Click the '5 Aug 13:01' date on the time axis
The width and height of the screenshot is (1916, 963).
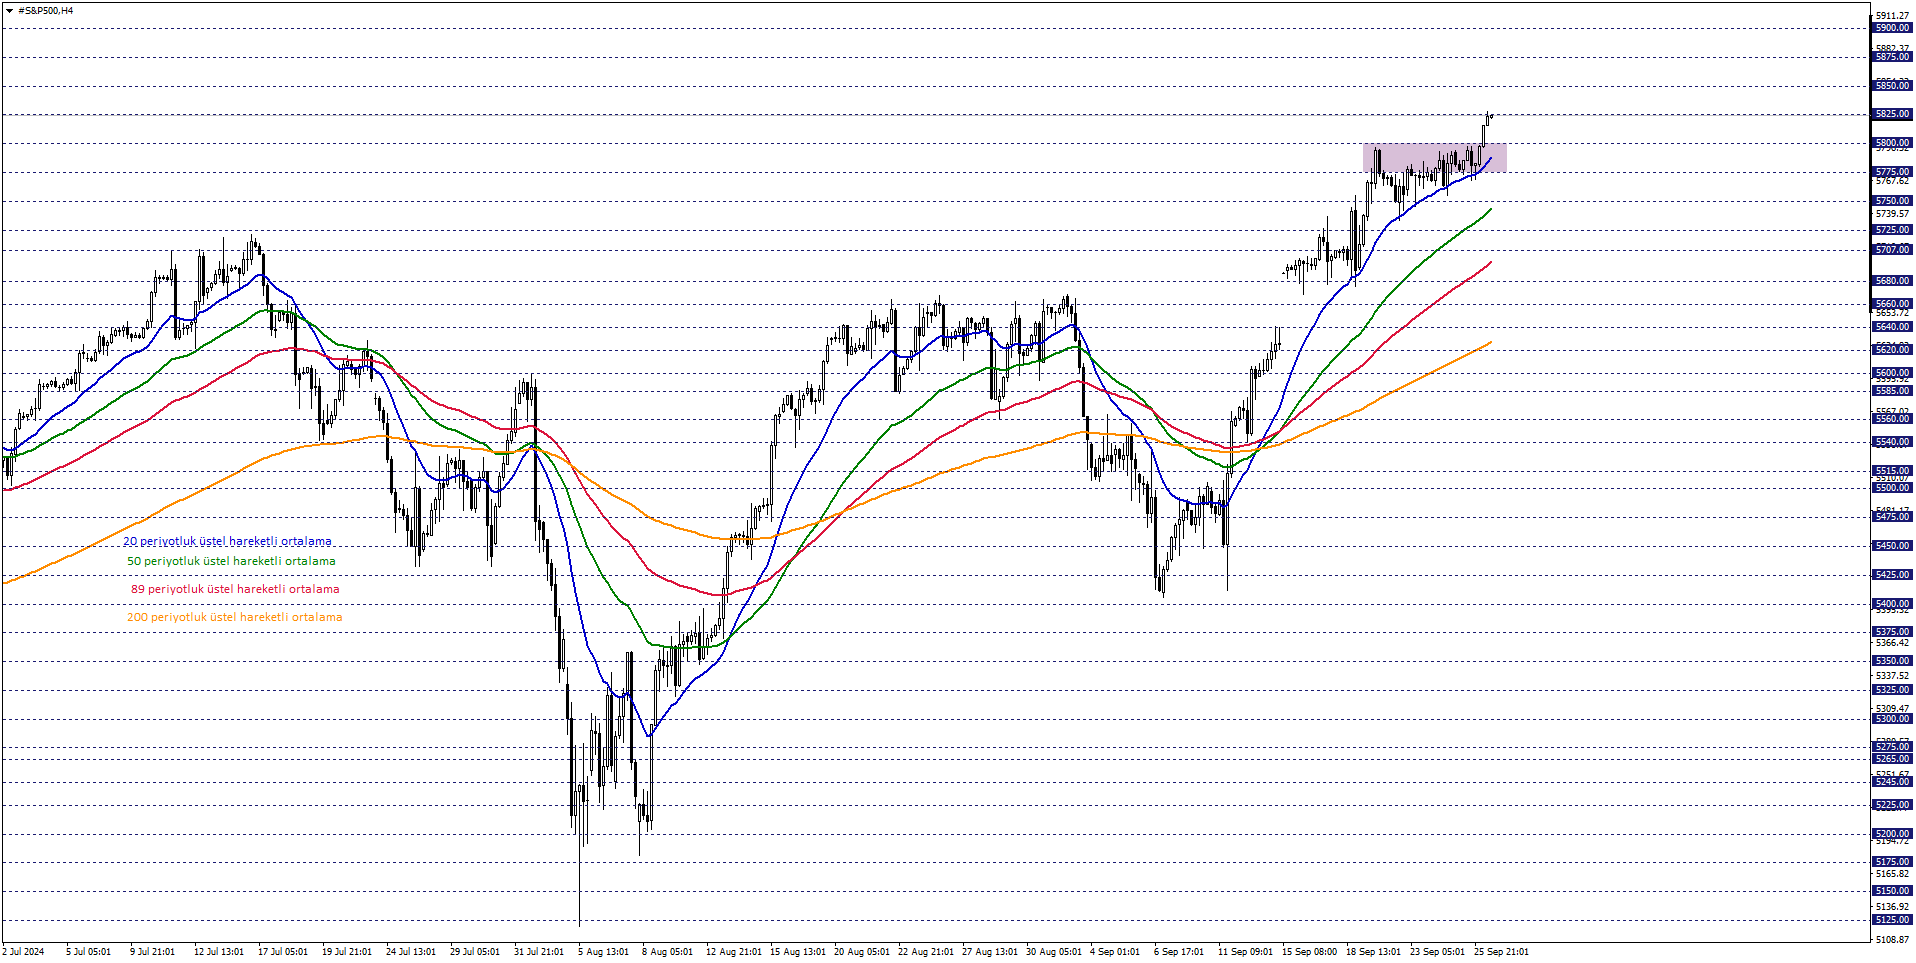coord(603,952)
